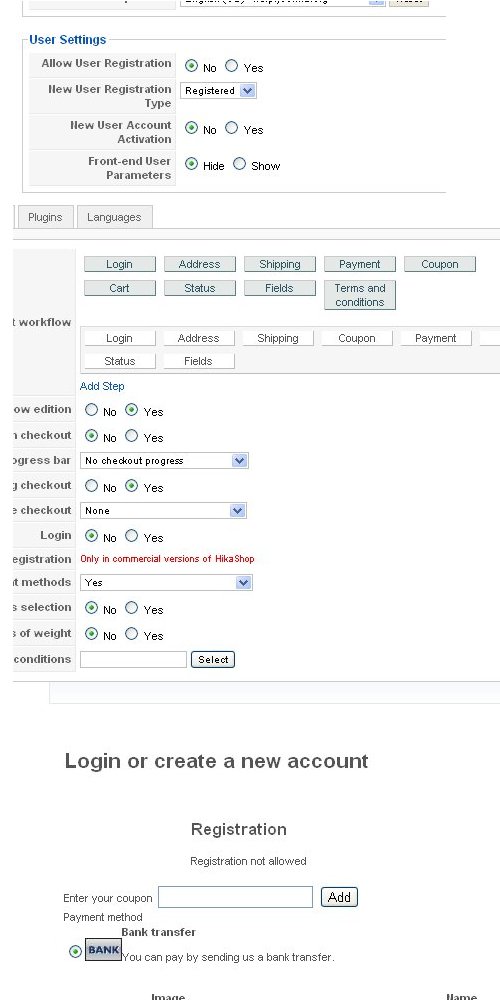
Task: Select Show for Front-end User Parameters
Action: pyautogui.click(x=239, y=164)
